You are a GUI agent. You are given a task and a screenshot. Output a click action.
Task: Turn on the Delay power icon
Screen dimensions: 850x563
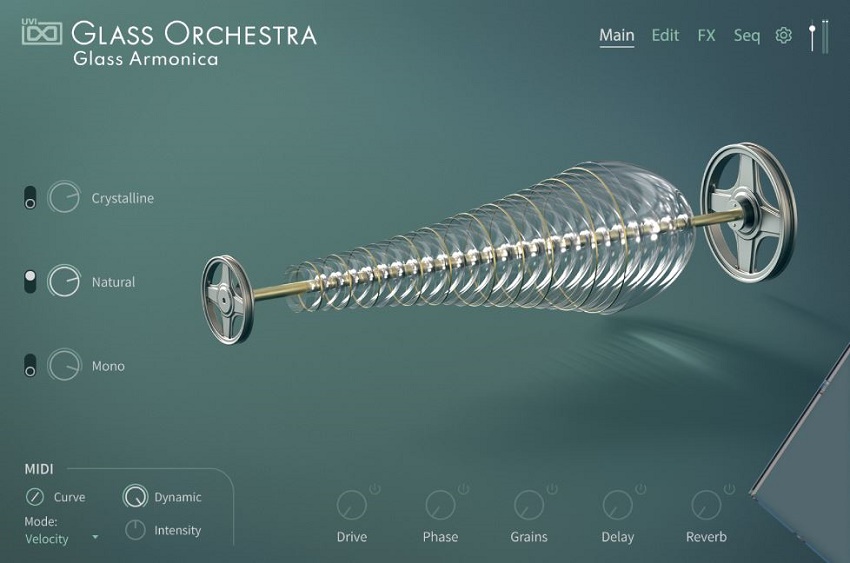pyautogui.click(x=641, y=489)
